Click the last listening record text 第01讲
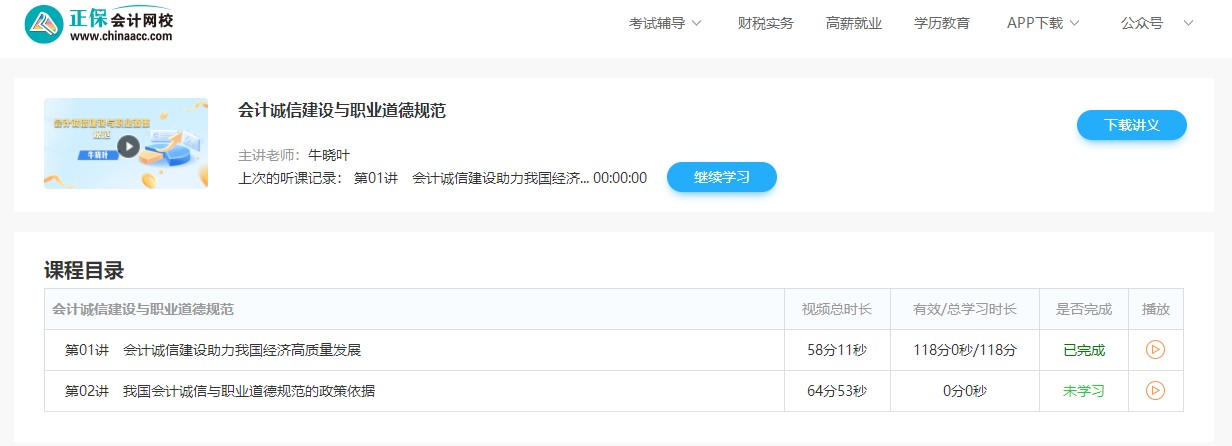1232x446 pixels. coord(376,178)
